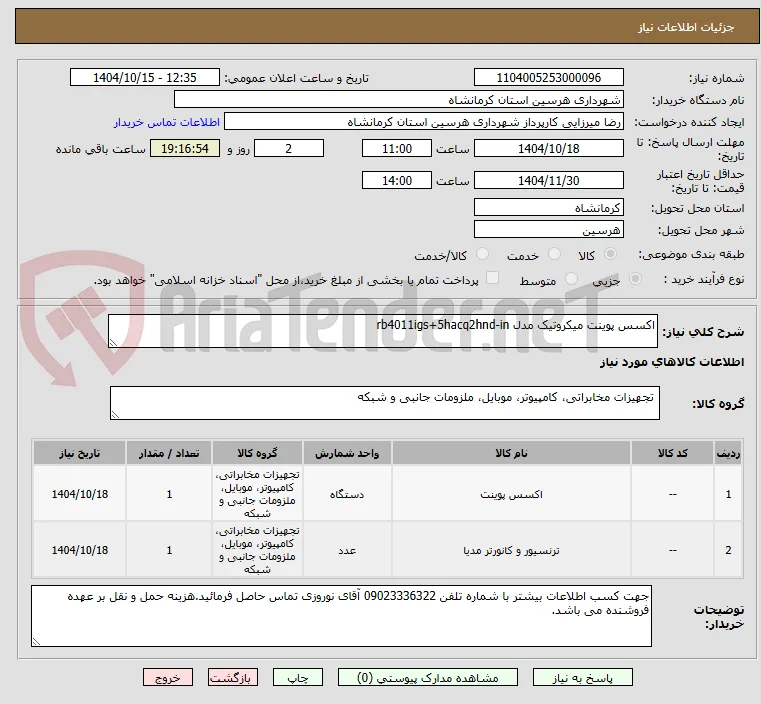Click the واحد شمارش column header
This screenshot has height=704, width=761.
[347, 453]
